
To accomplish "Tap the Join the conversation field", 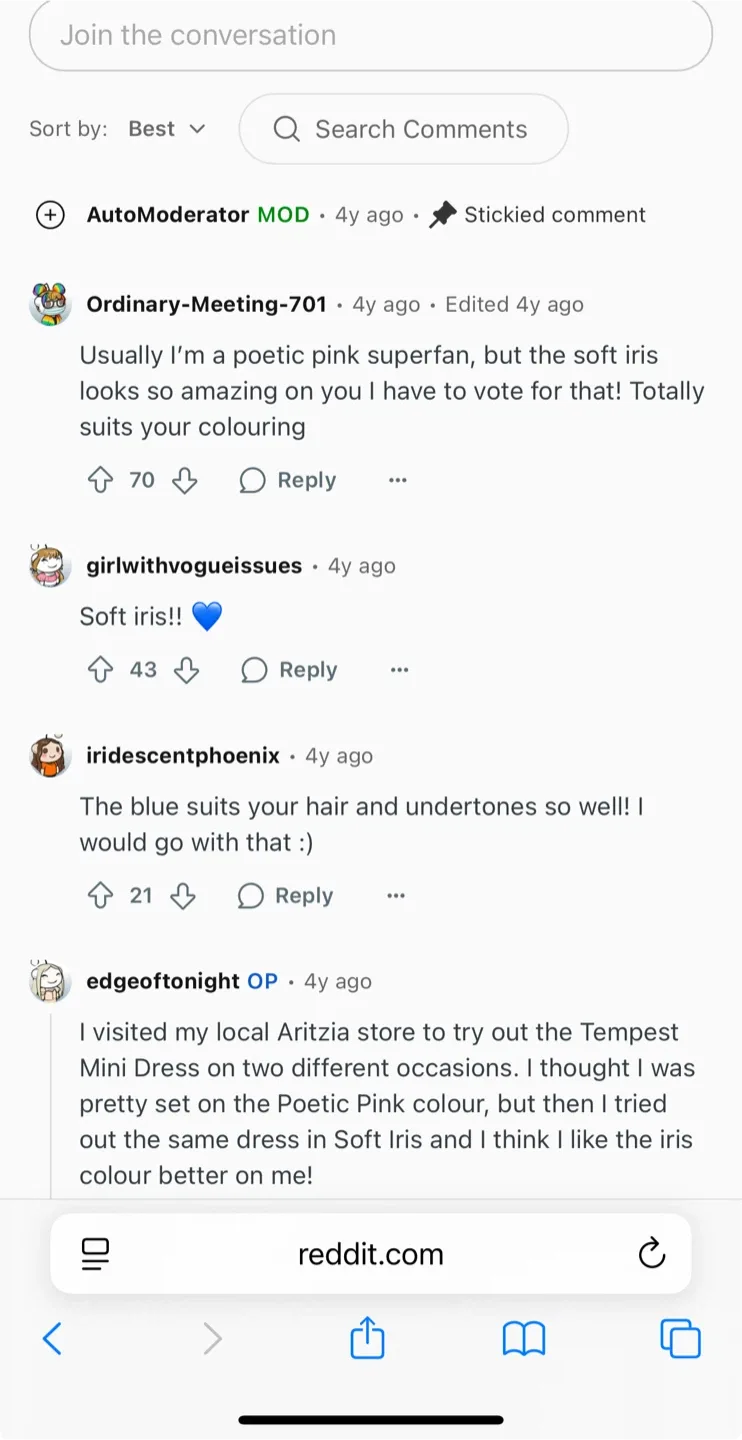I will pyautogui.click(x=371, y=35).
